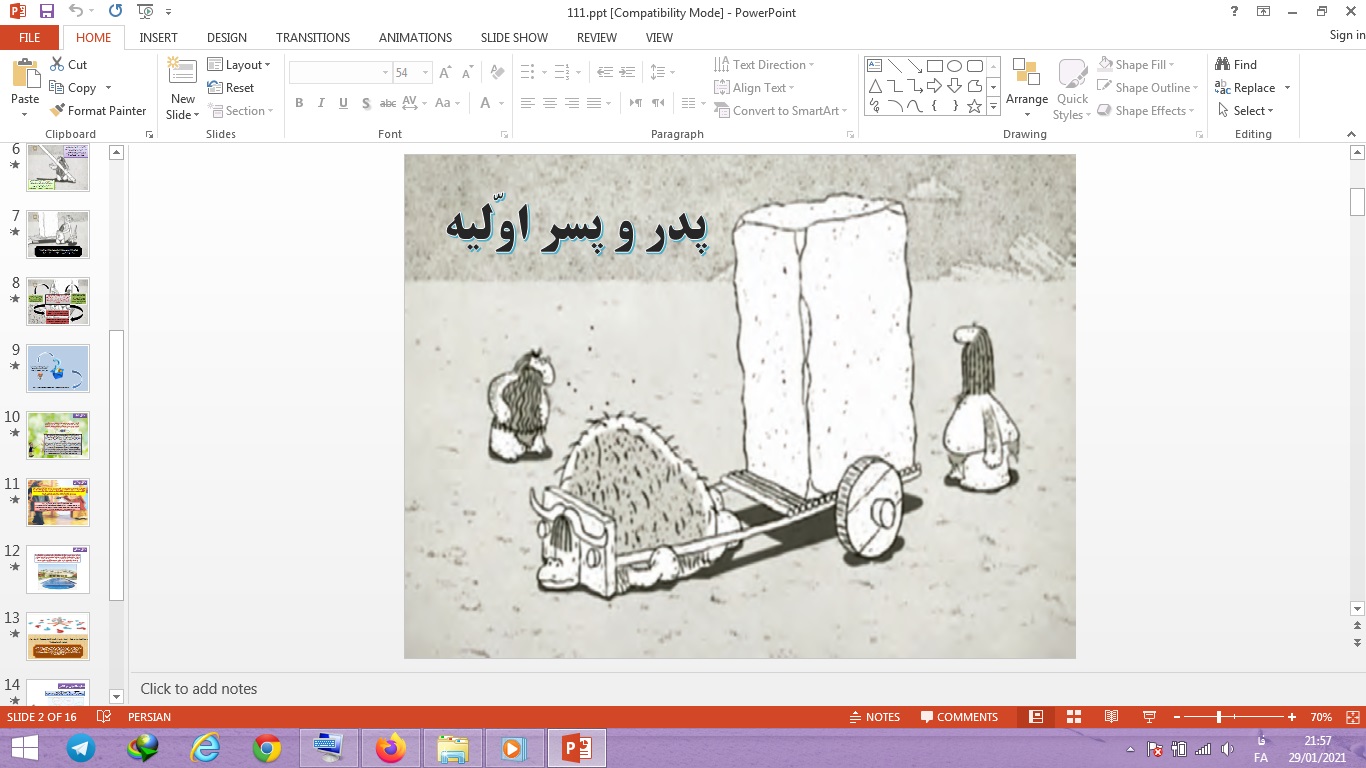Click the Sign in link
The height and width of the screenshot is (768, 1366).
(1346, 35)
